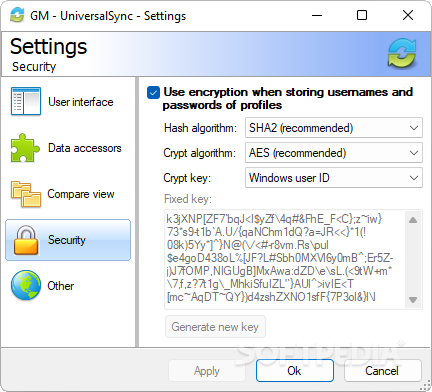Click the Apply button
This screenshot has width=432, height=392.
coord(207,371)
